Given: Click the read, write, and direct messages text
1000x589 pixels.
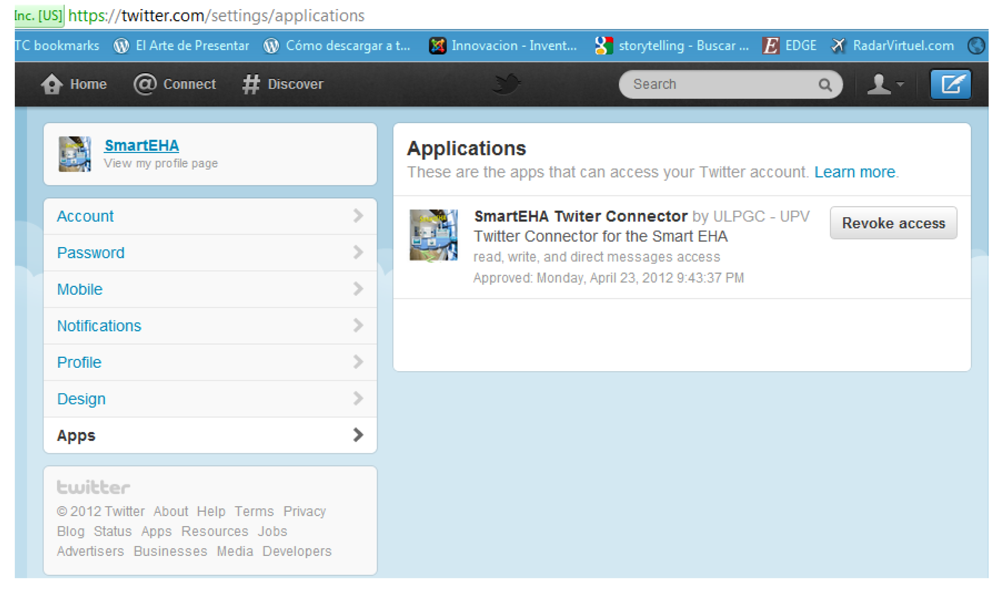Looking at the screenshot, I should pyautogui.click(x=596, y=257).
